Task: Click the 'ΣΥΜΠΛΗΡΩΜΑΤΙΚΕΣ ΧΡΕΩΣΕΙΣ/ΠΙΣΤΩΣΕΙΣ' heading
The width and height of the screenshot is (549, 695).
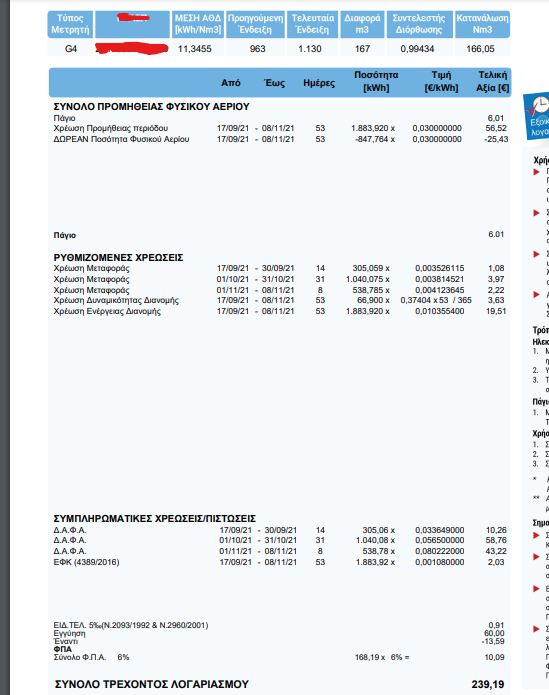Action: [155, 519]
